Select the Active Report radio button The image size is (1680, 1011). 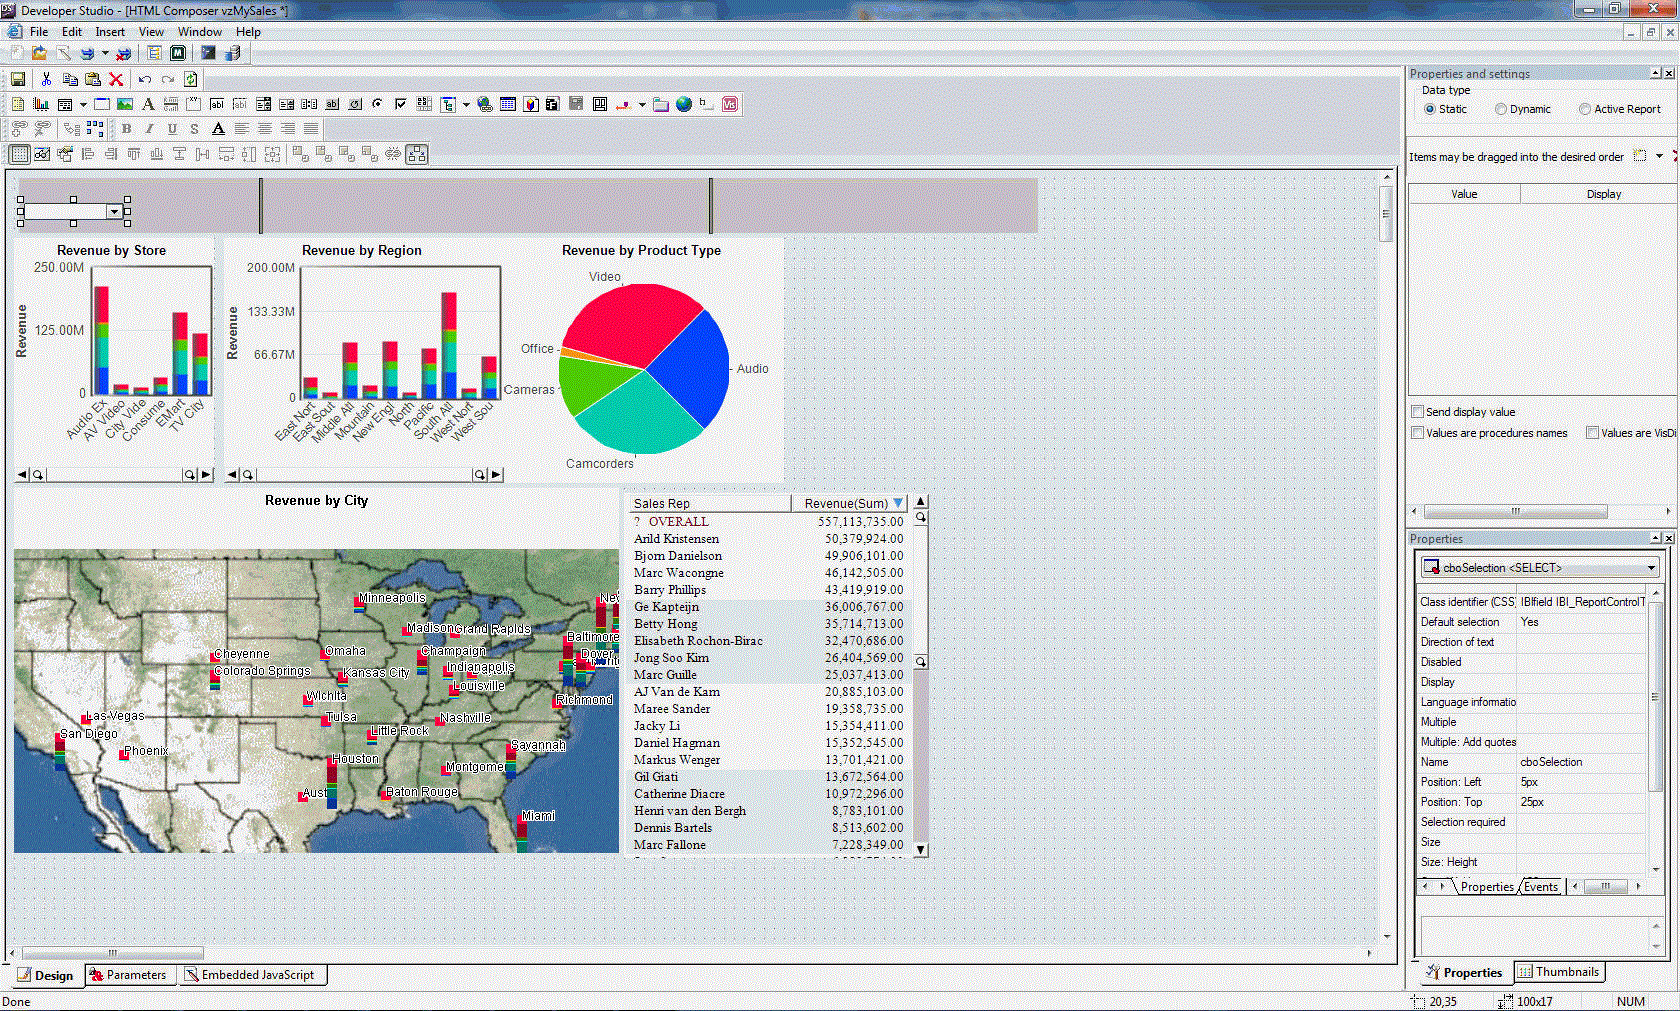pyautogui.click(x=1585, y=109)
